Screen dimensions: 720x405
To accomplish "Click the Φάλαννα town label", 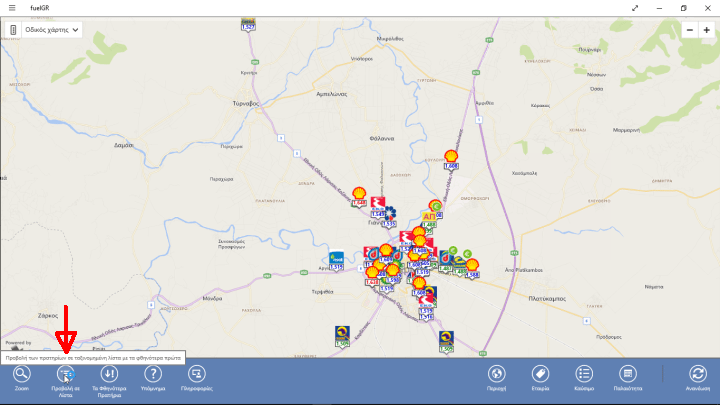I will tap(382, 138).
